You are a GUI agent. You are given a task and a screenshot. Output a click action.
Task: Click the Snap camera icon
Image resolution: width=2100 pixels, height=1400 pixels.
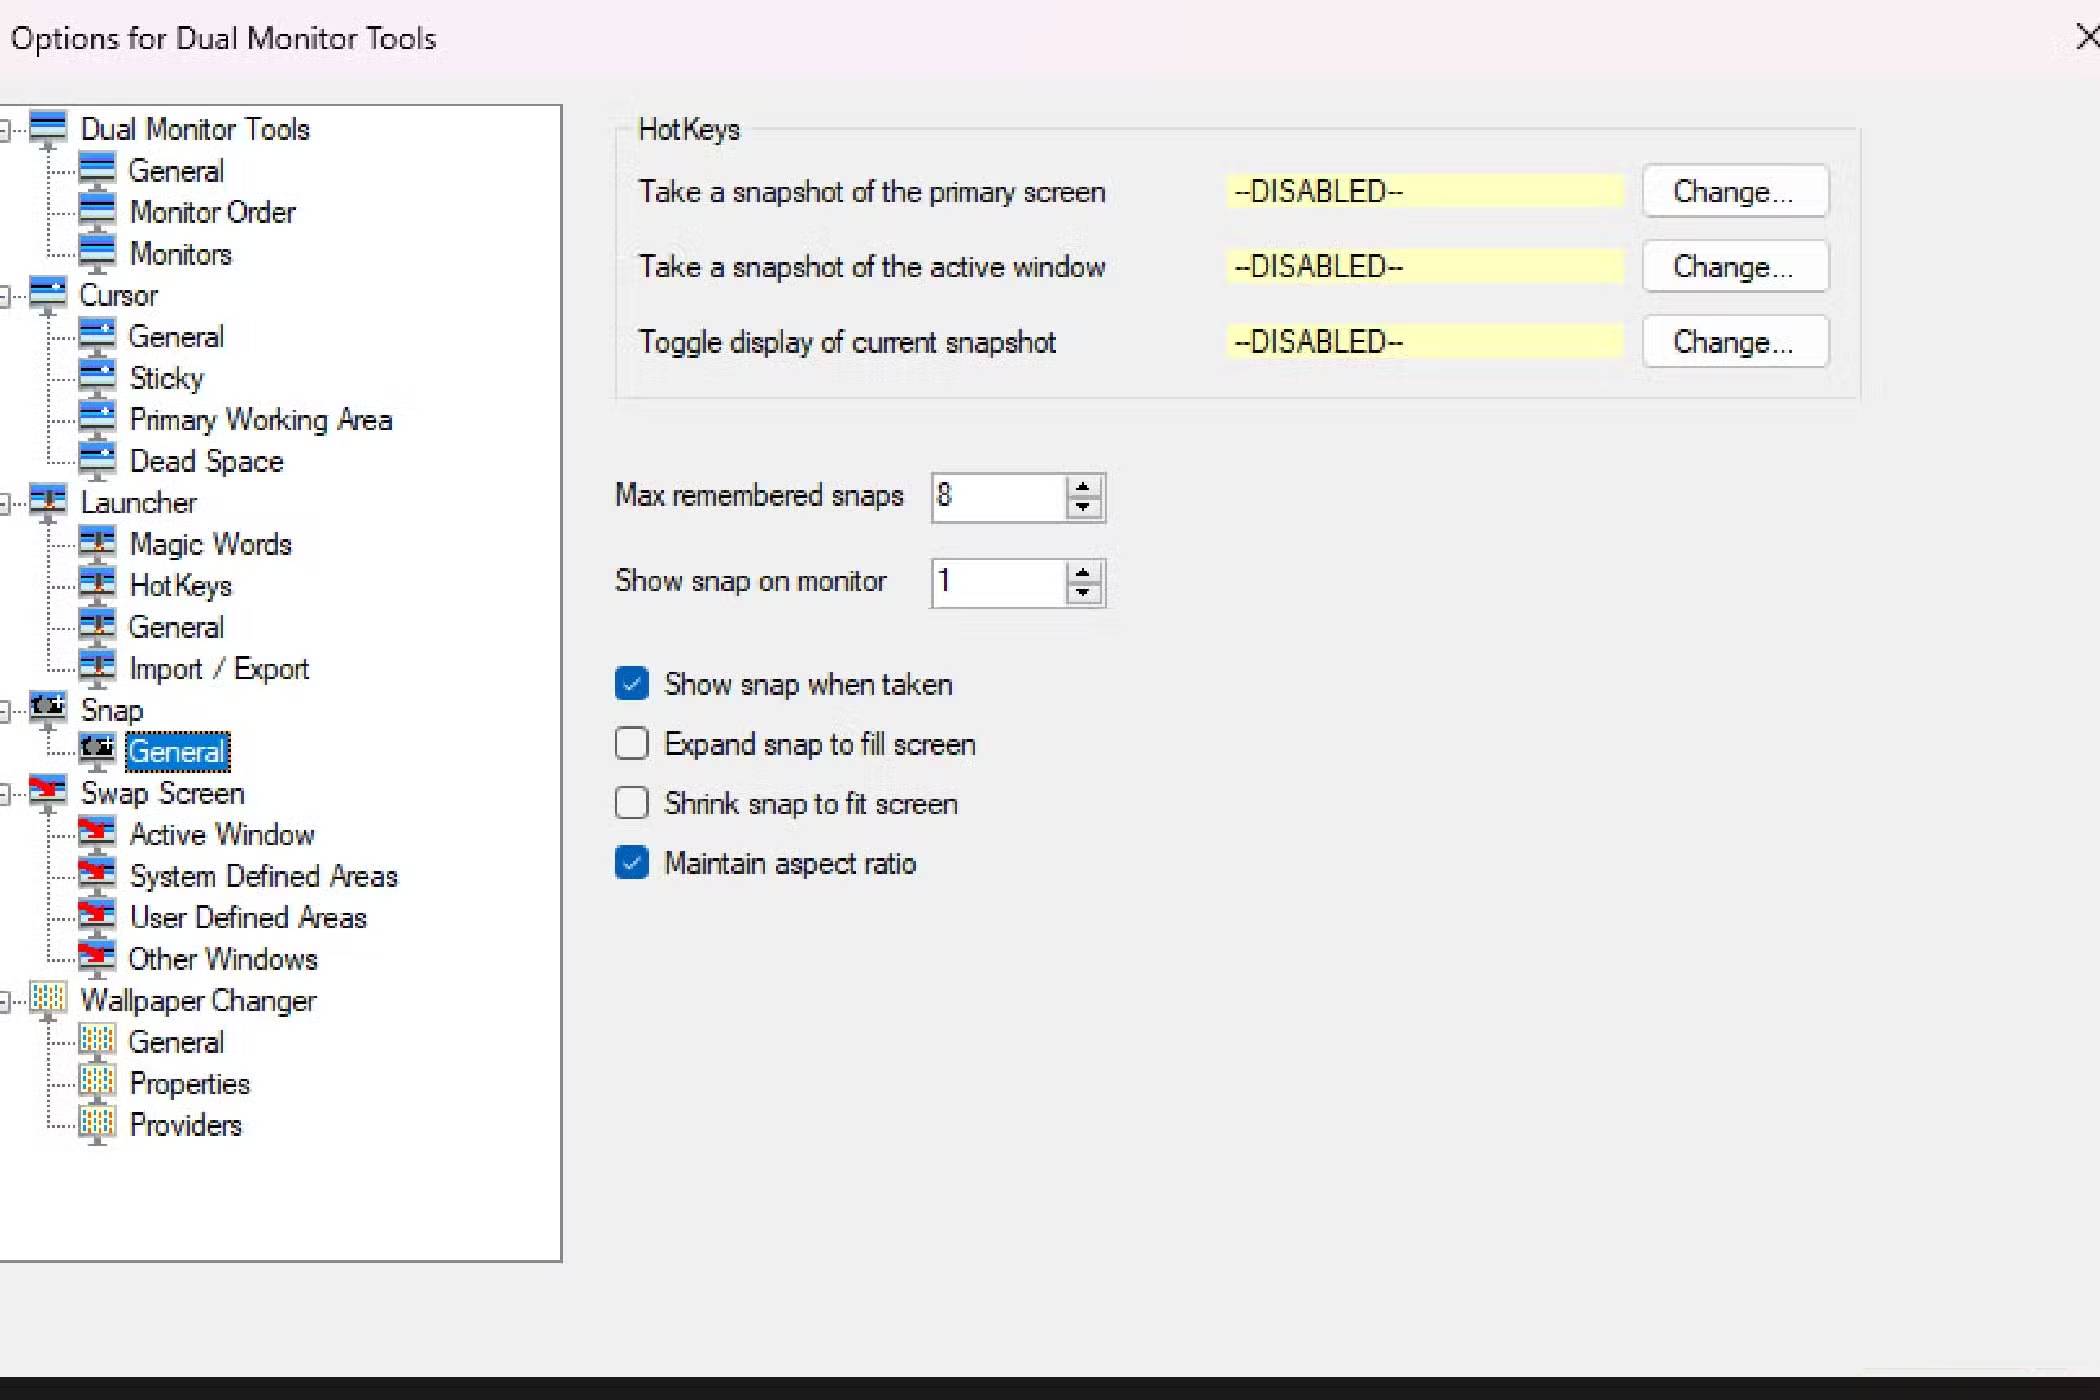point(47,708)
